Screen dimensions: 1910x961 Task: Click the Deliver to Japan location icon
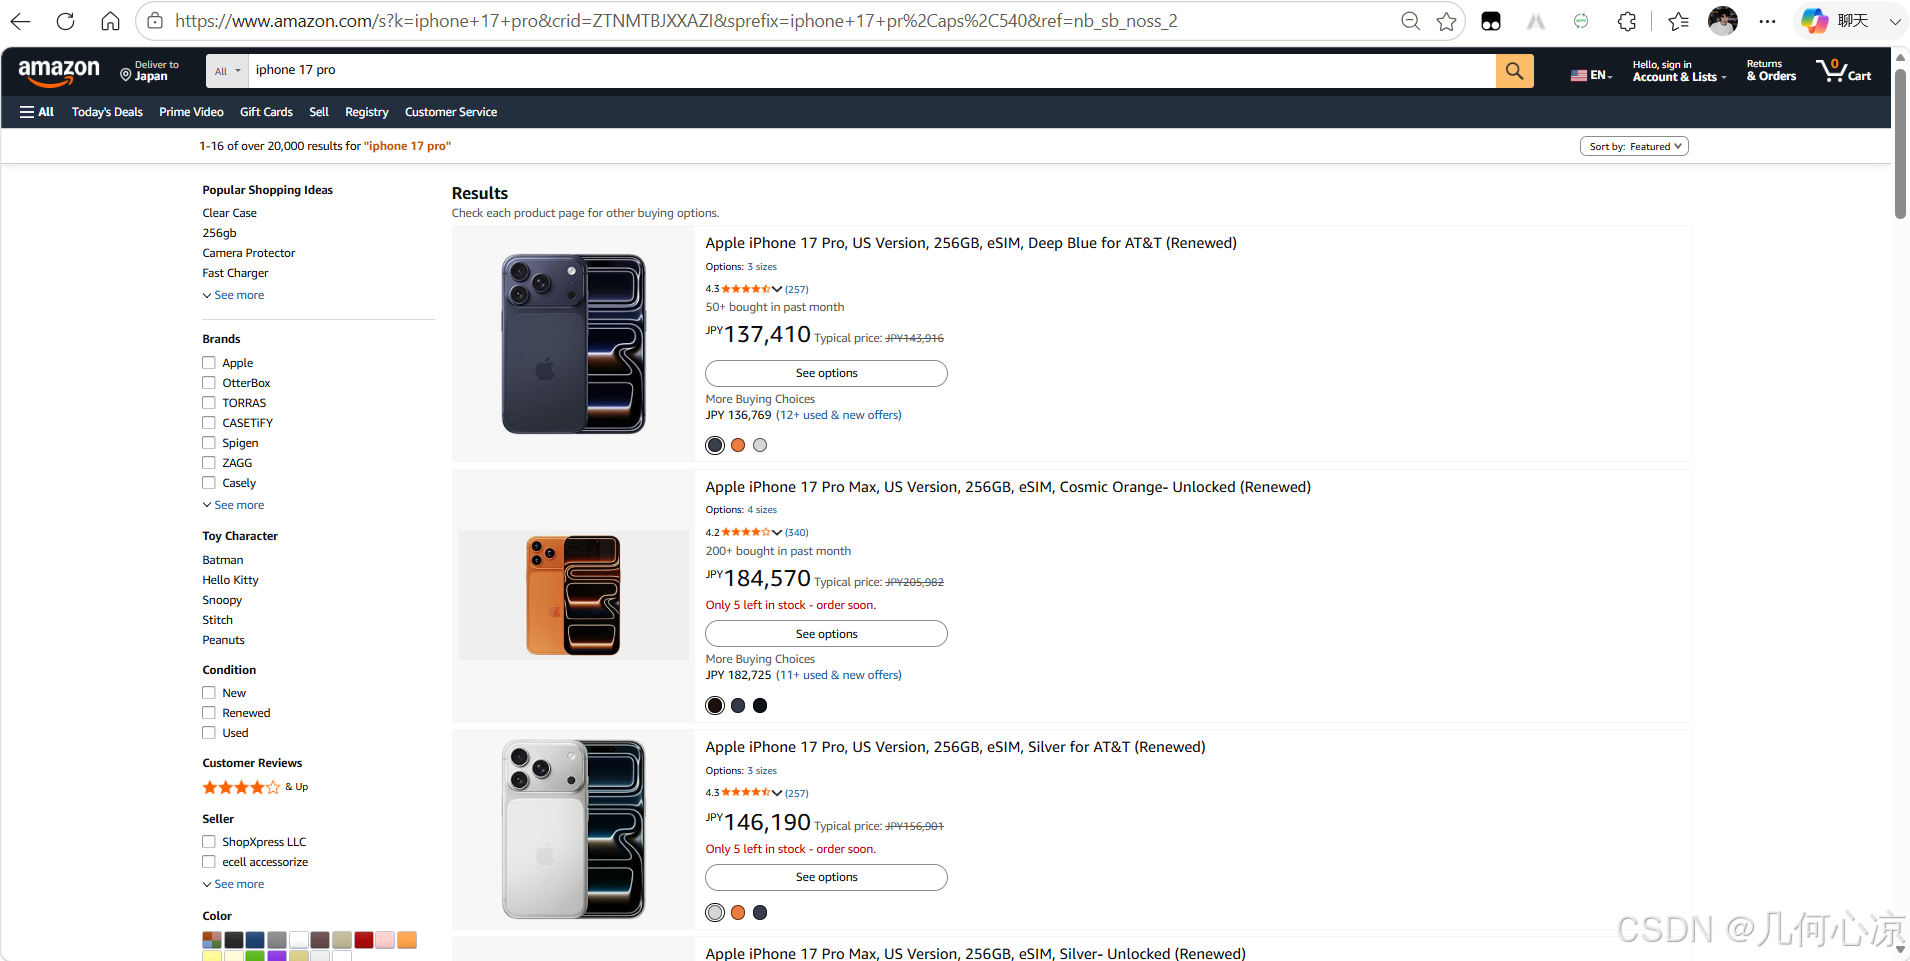click(126, 74)
